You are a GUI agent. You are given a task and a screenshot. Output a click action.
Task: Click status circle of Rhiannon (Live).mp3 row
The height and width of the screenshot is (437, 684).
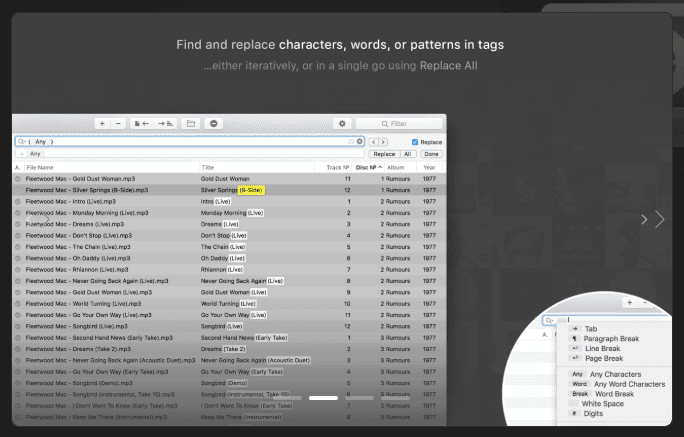pos(18,270)
